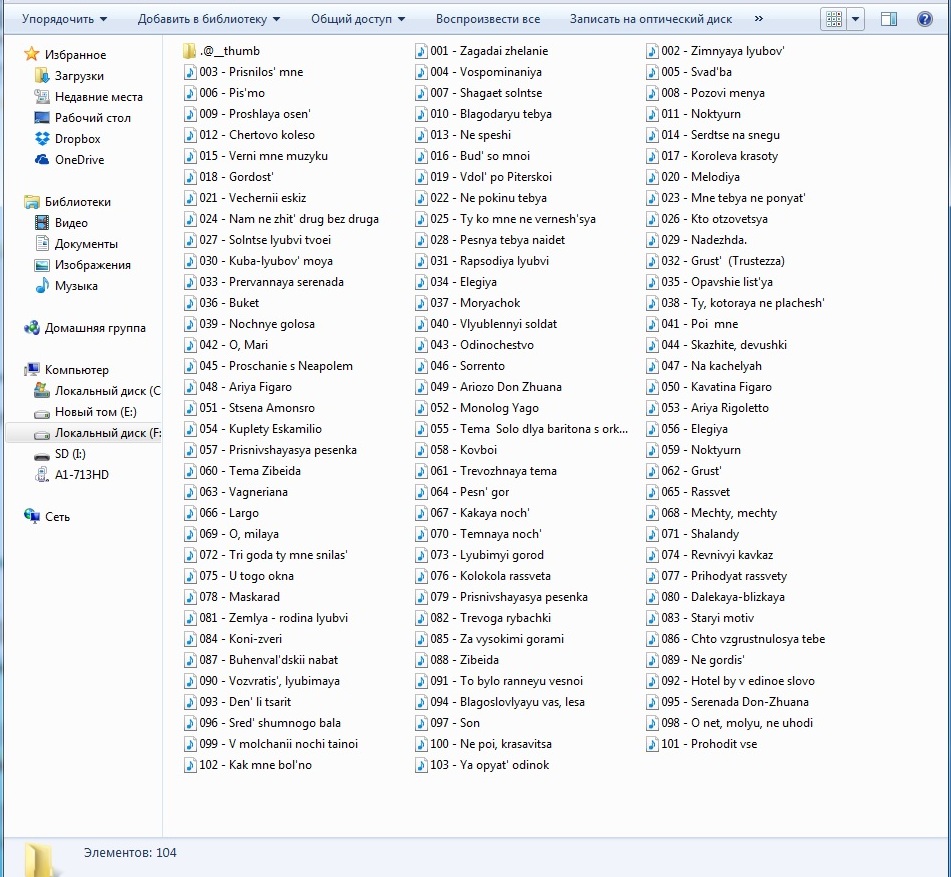Toggle the preview pane button
The height and width of the screenshot is (877, 951).
[x=889, y=19]
